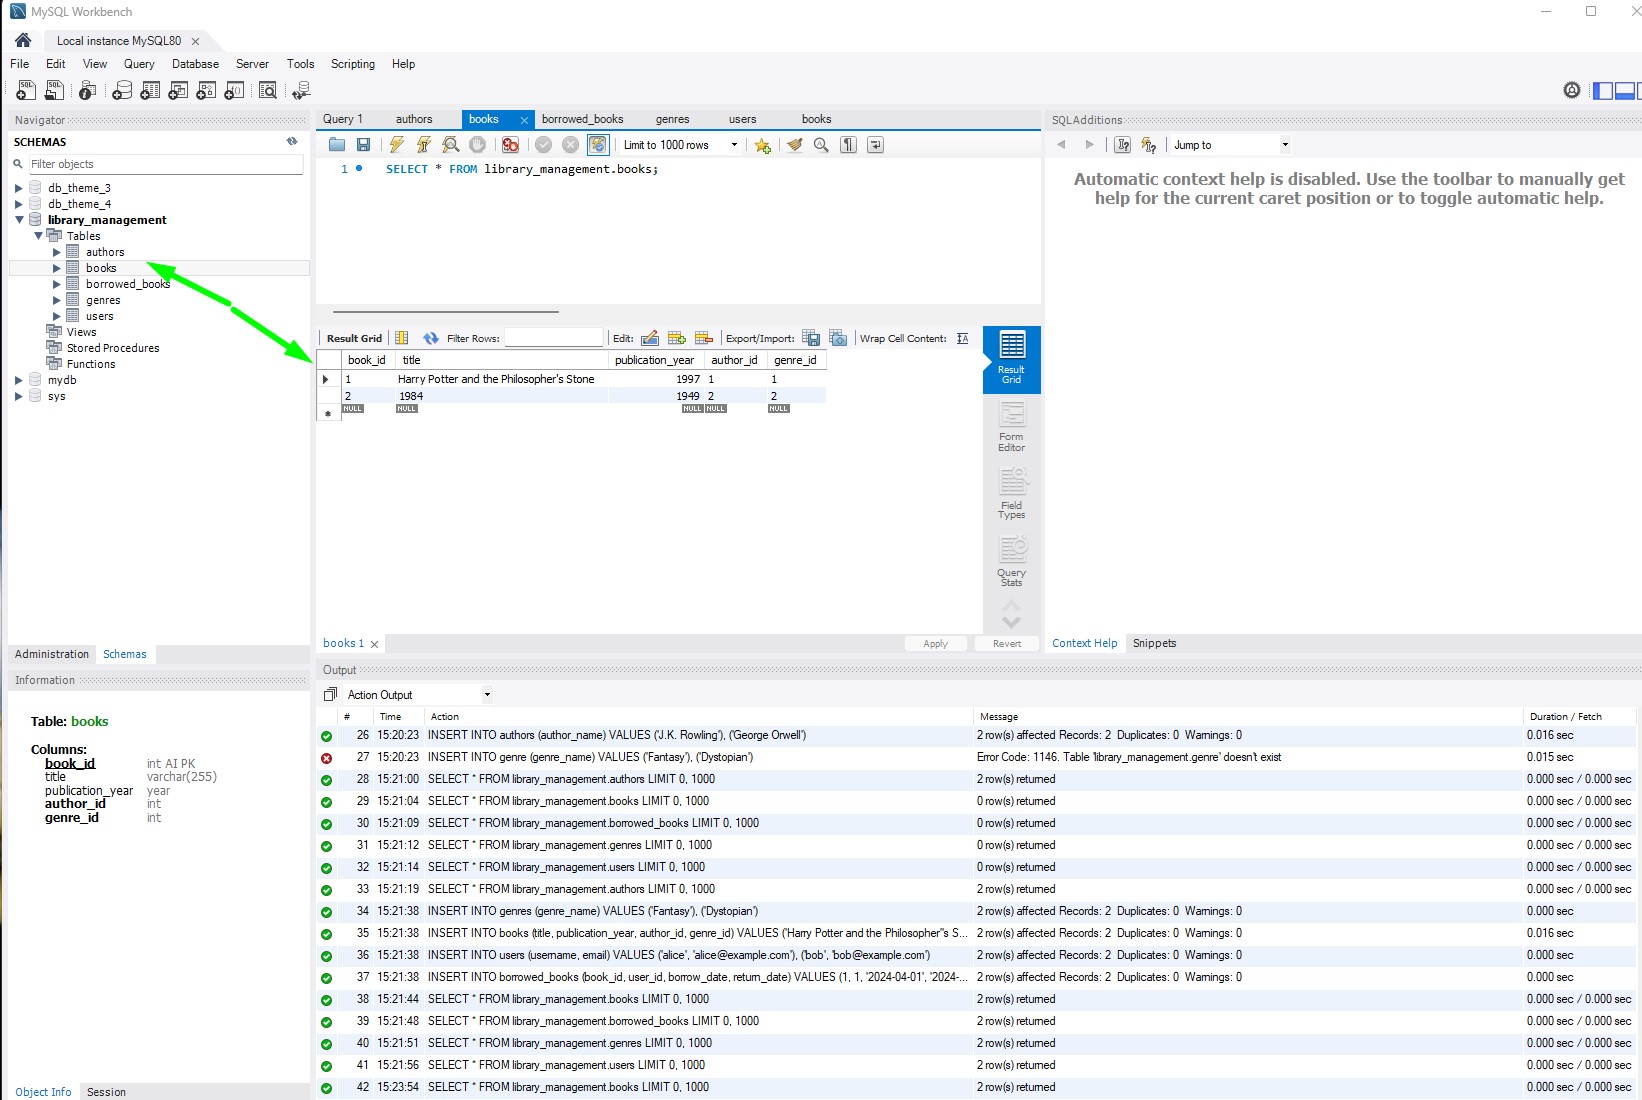This screenshot has height=1100, width=1642.
Task: Focus the Filter objects search field
Action: tap(165, 164)
